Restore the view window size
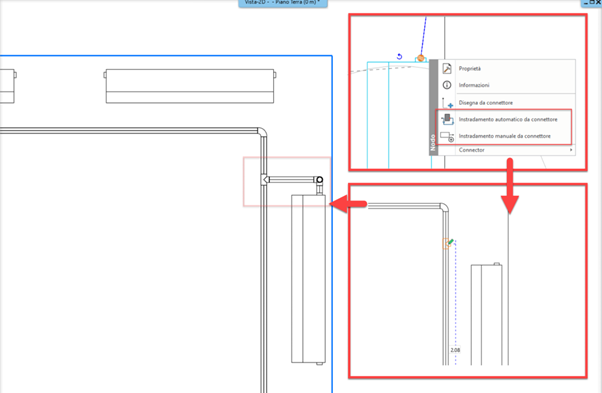Viewport: 602px width, 393px height. 592,2
